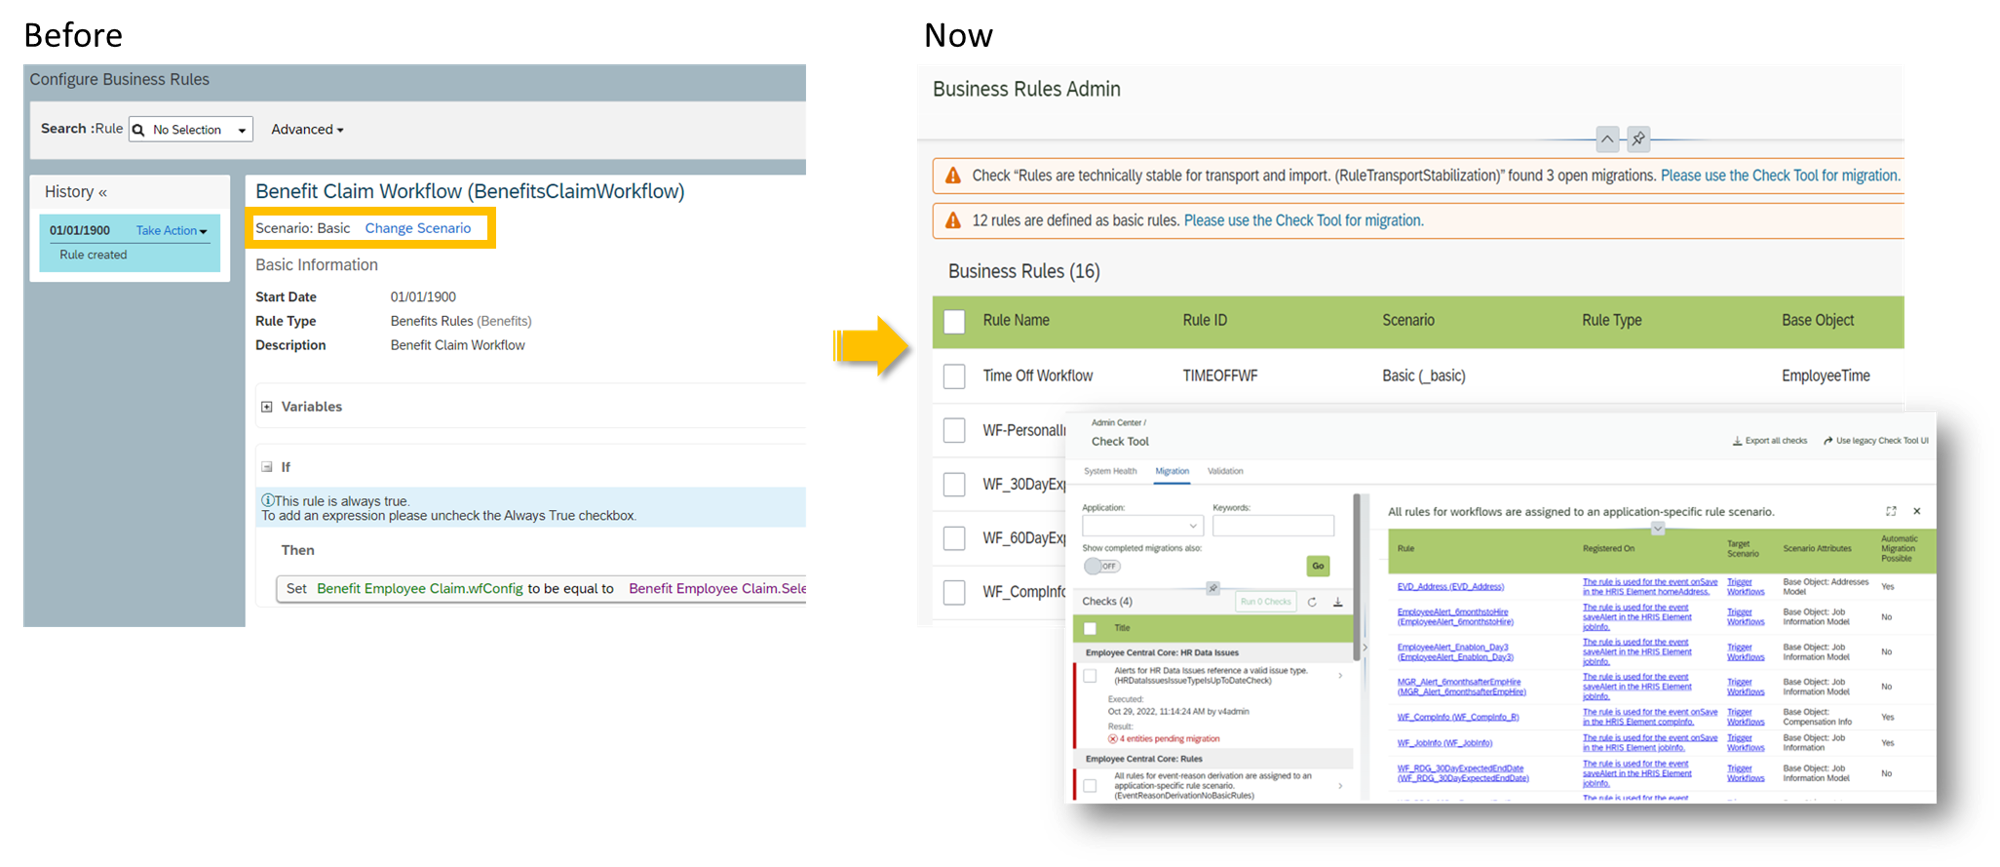Open Check Tool link in '12 rules' warning
This screenshot has height=867, width=2000.
coord(1303,221)
